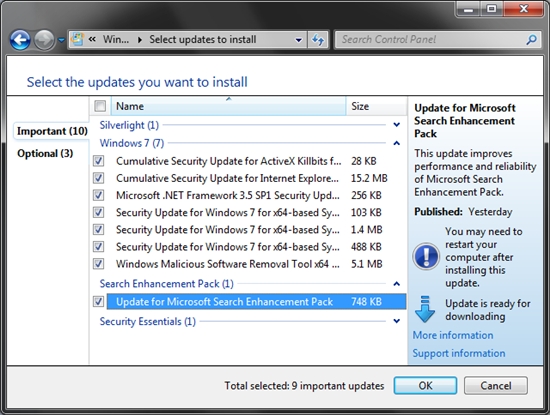The height and width of the screenshot is (415, 550).
Task: Click the '748 KB' size value
Action: [x=366, y=301]
